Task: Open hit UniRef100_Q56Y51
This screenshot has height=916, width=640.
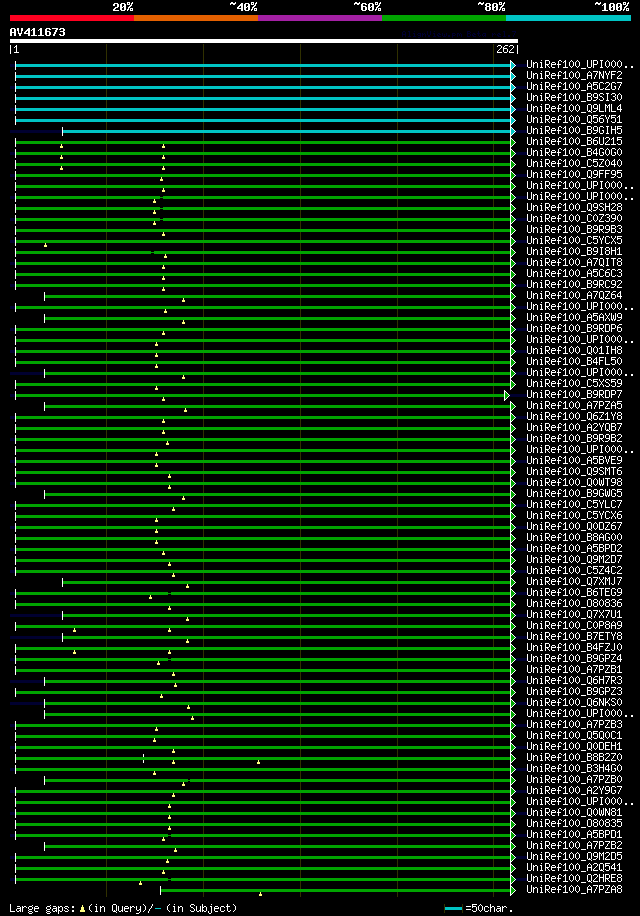Action: click(574, 119)
